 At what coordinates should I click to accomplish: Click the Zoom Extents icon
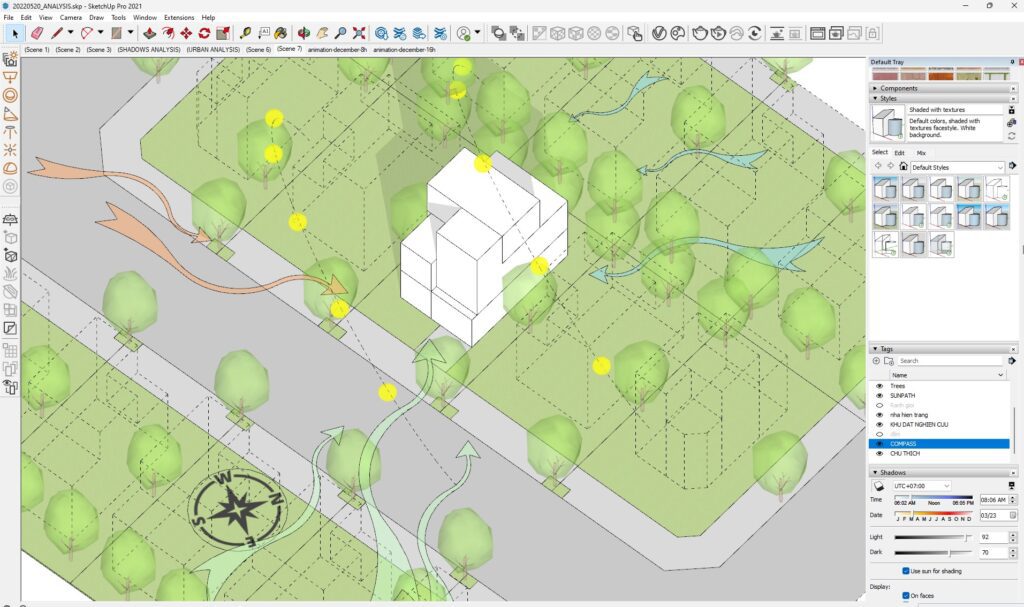359,33
